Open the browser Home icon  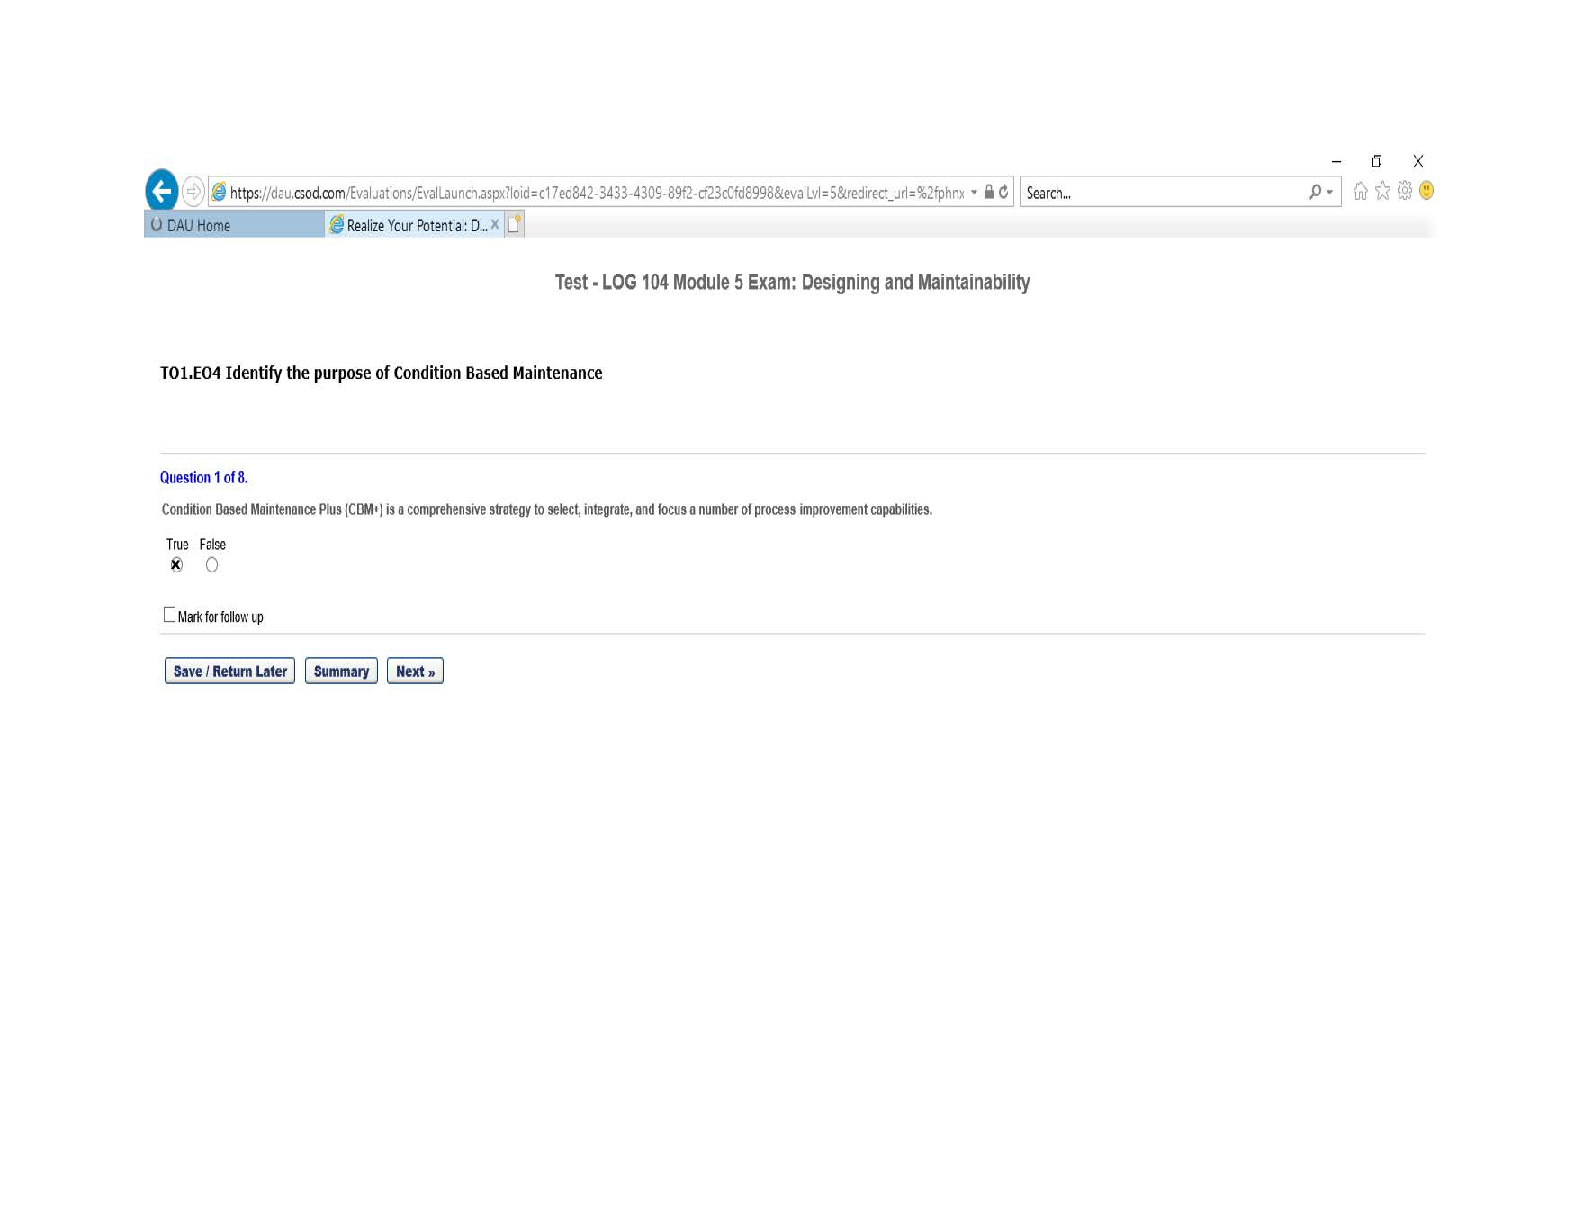(1360, 191)
